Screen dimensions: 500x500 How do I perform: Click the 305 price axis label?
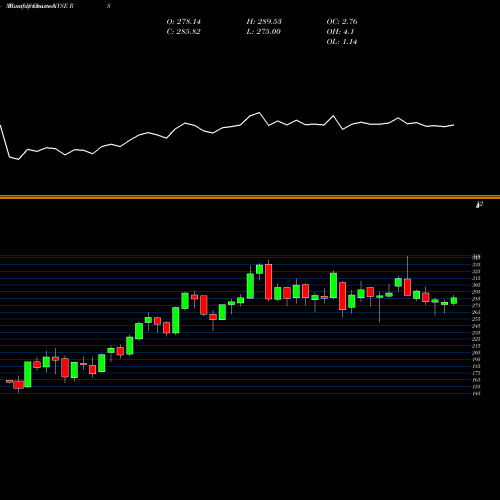pyautogui.click(x=476, y=285)
